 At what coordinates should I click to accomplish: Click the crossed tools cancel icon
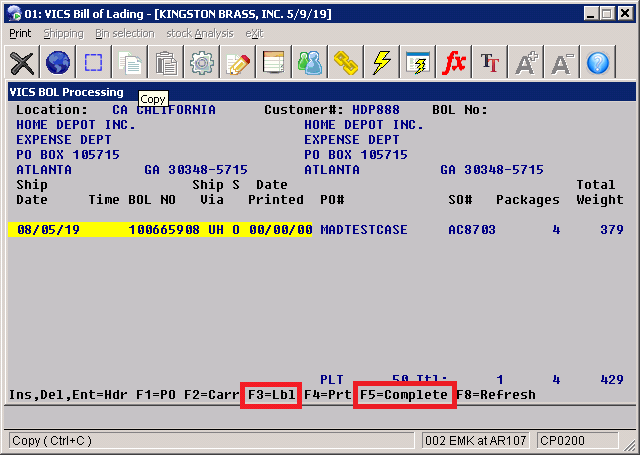tap(22, 63)
